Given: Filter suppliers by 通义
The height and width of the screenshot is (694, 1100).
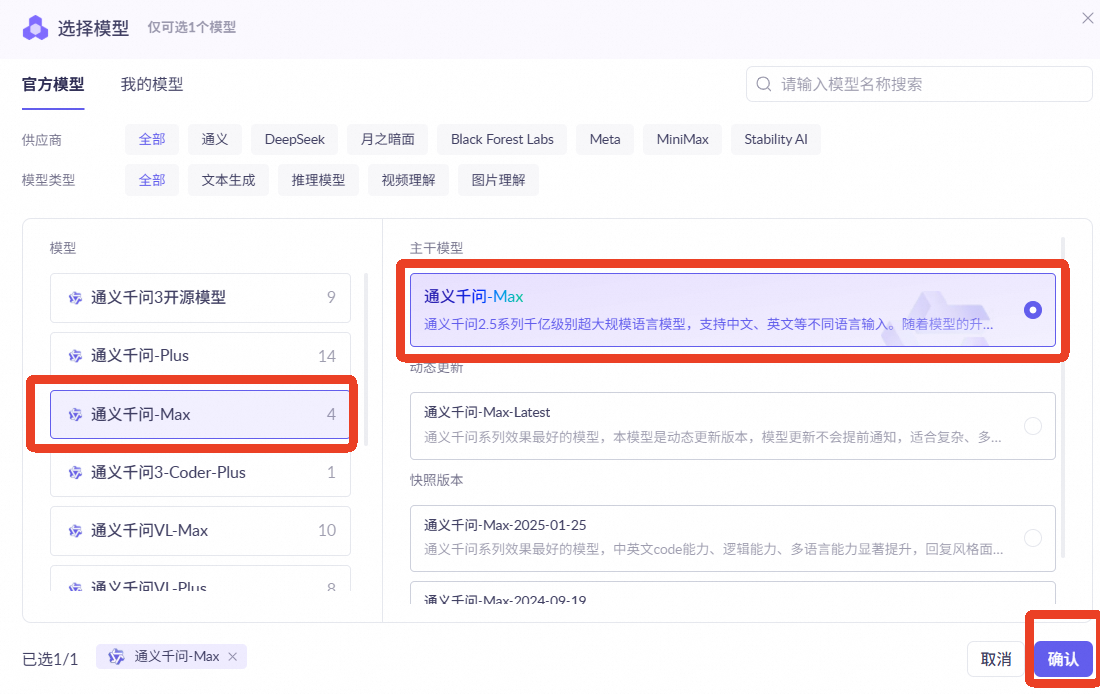Looking at the screenshot, I should [215, 140].
